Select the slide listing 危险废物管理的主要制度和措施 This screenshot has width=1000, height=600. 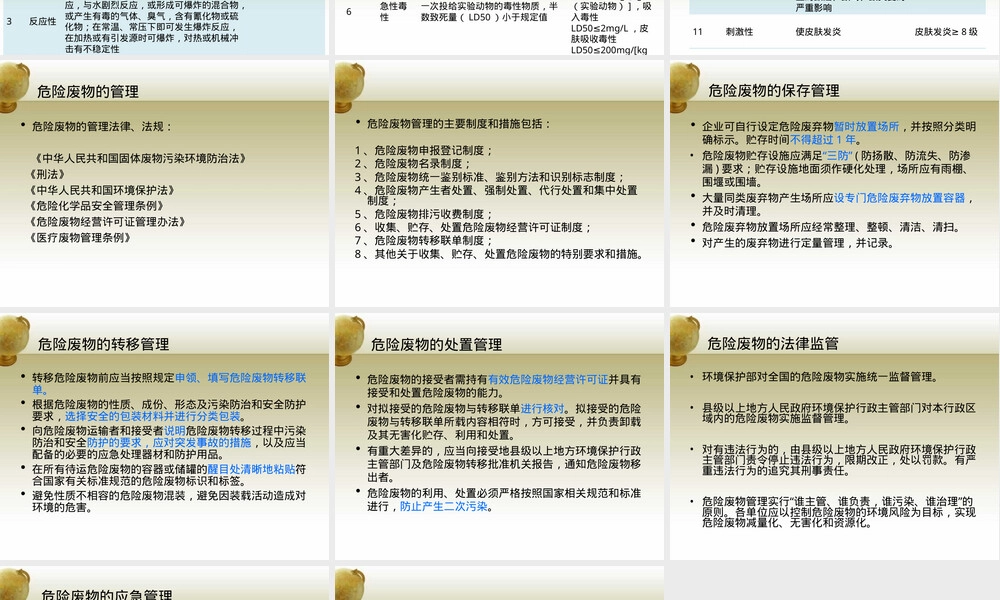tap(499, 183)
